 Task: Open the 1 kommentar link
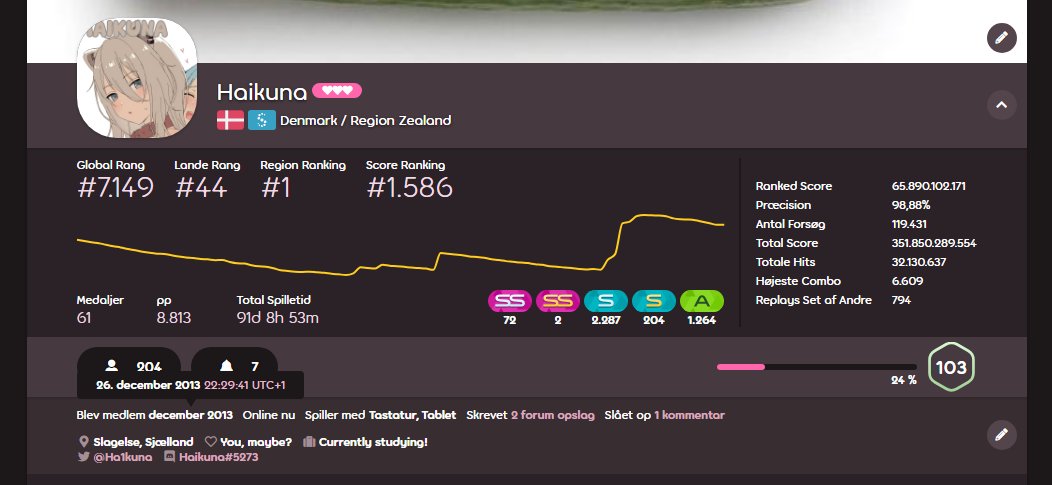click(689, 415)
